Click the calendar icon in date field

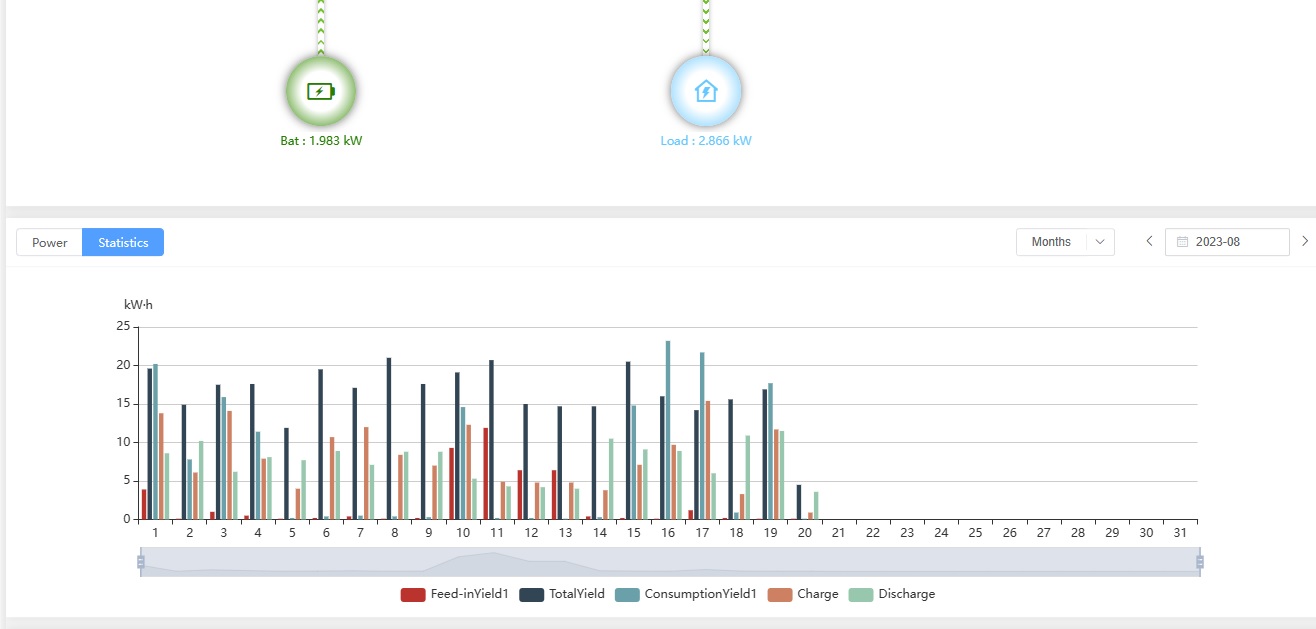click(1183, 242)
